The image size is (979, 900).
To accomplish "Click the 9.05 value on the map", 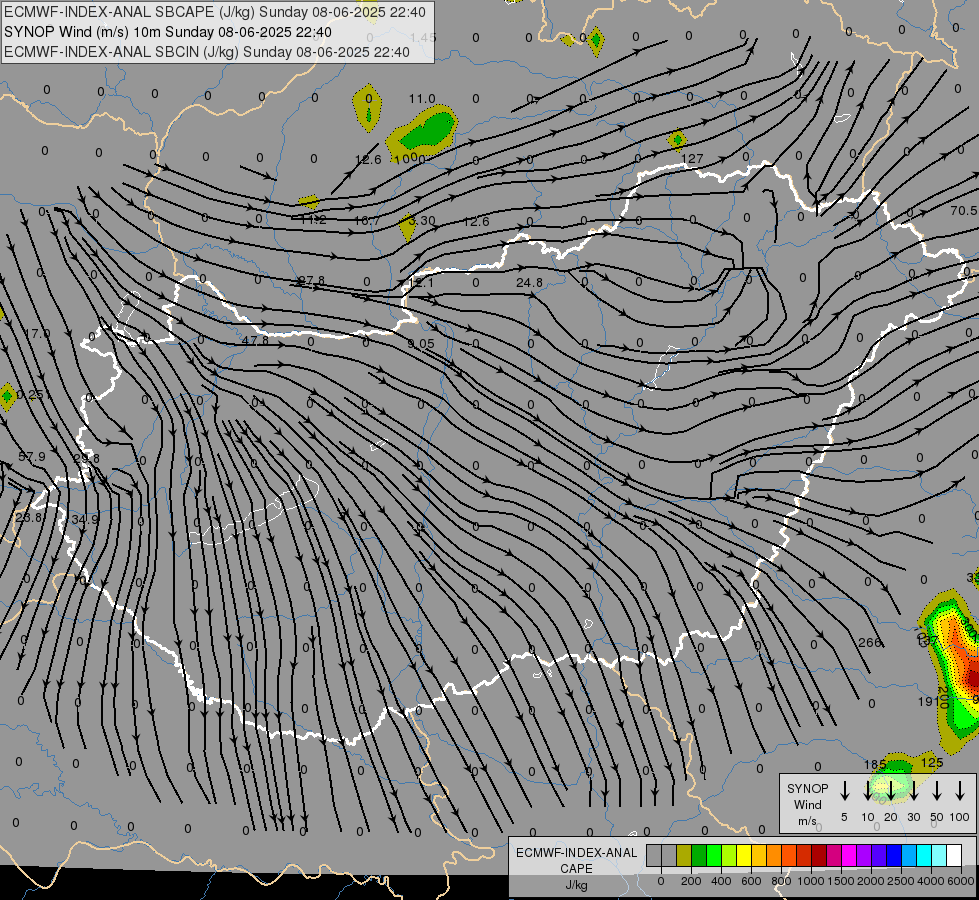I will tap(421, 344).
